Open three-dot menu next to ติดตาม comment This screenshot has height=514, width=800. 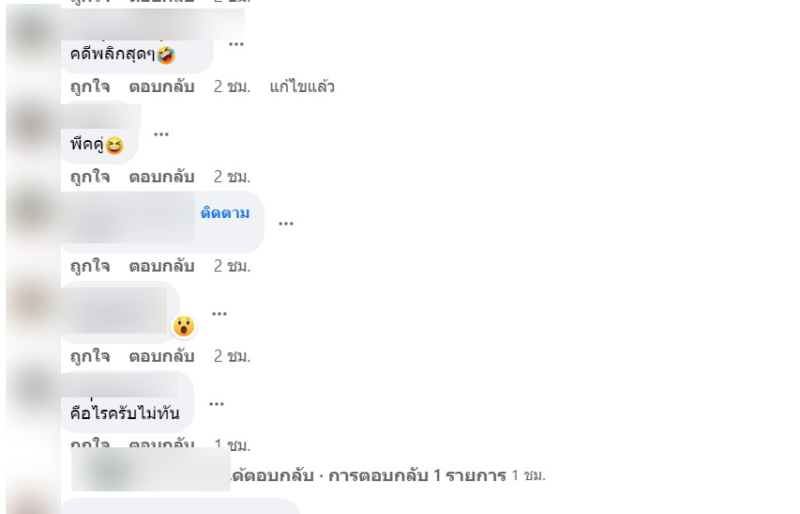[x=286, y=224]
